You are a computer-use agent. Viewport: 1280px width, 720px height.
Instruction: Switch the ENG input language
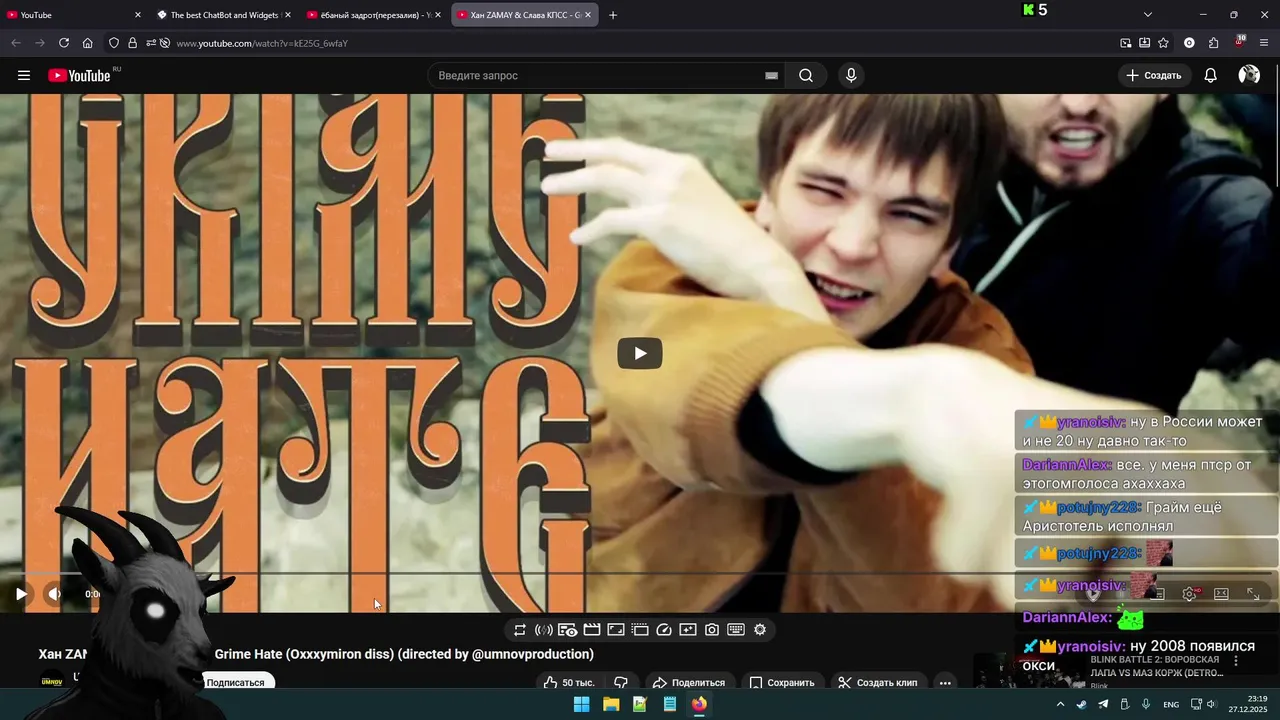[1171, 705]
